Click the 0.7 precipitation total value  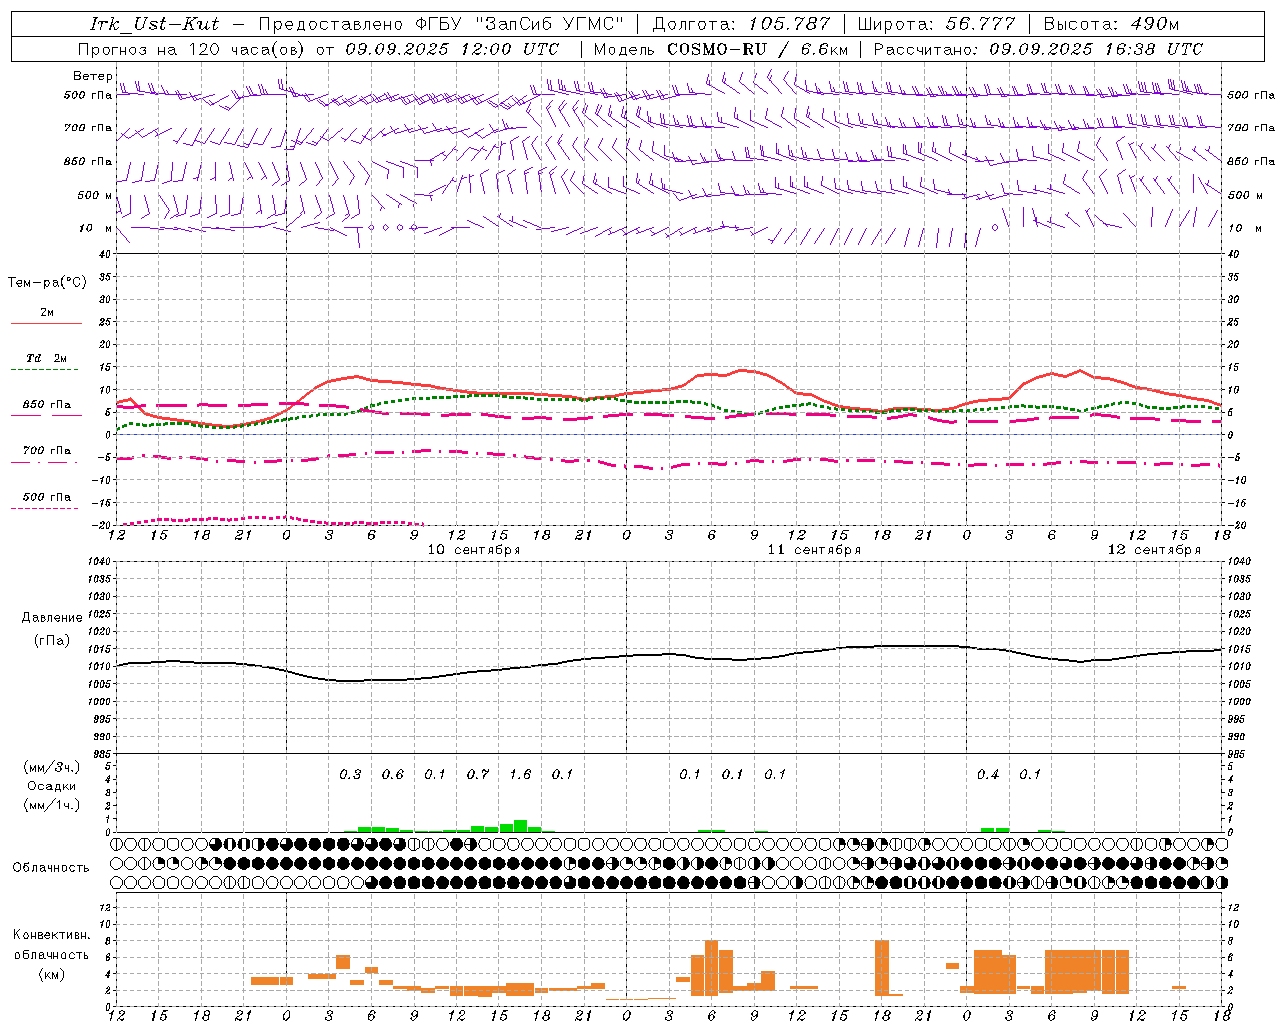(478, 774)
